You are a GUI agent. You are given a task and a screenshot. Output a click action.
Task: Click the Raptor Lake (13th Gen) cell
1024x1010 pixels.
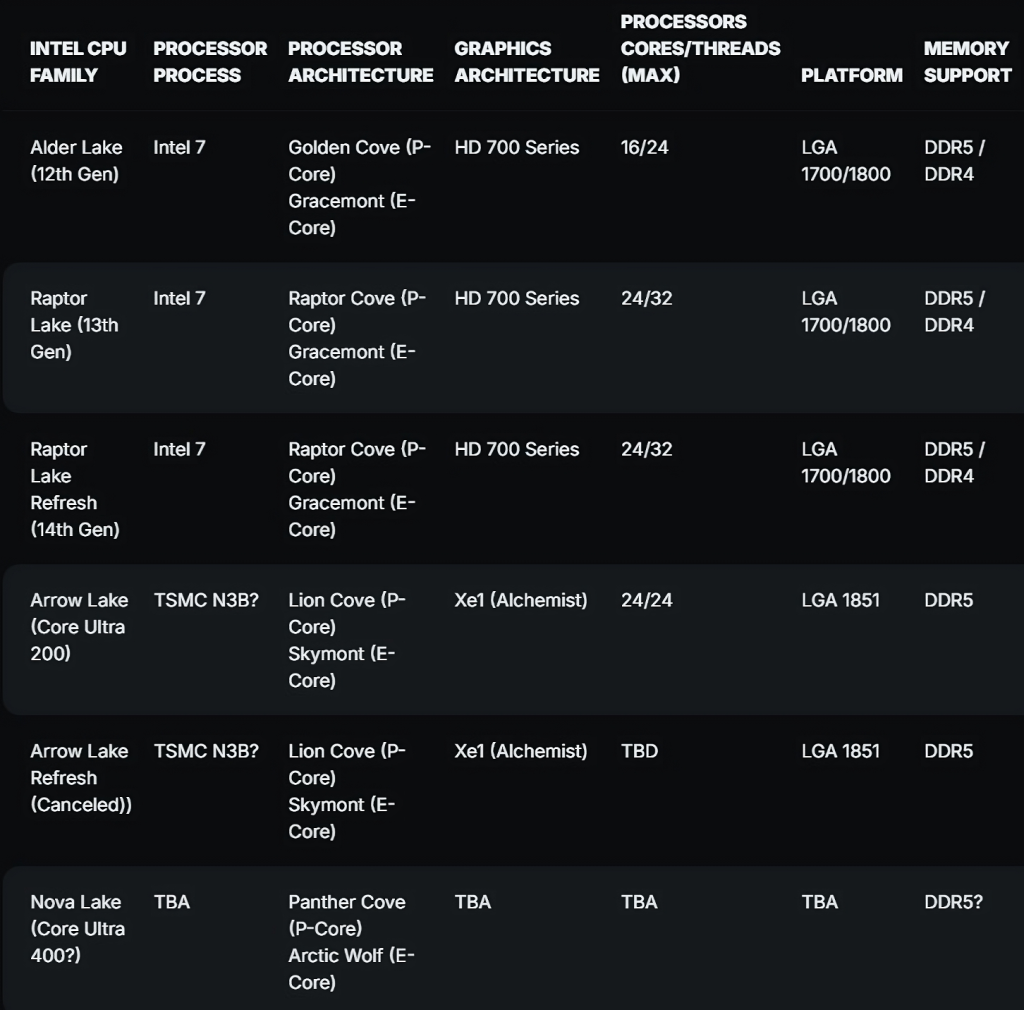click(x=74, y=325)
